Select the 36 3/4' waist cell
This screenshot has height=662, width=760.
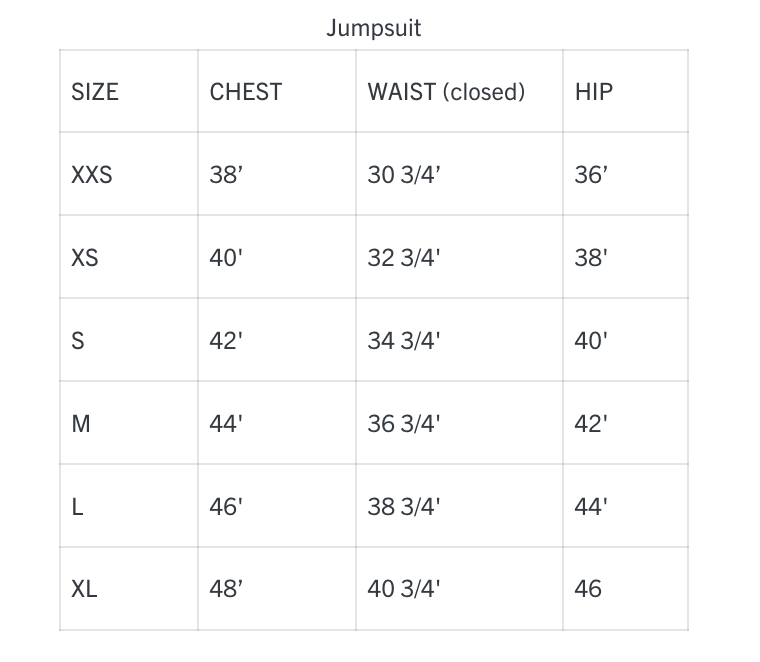[404, 424]
